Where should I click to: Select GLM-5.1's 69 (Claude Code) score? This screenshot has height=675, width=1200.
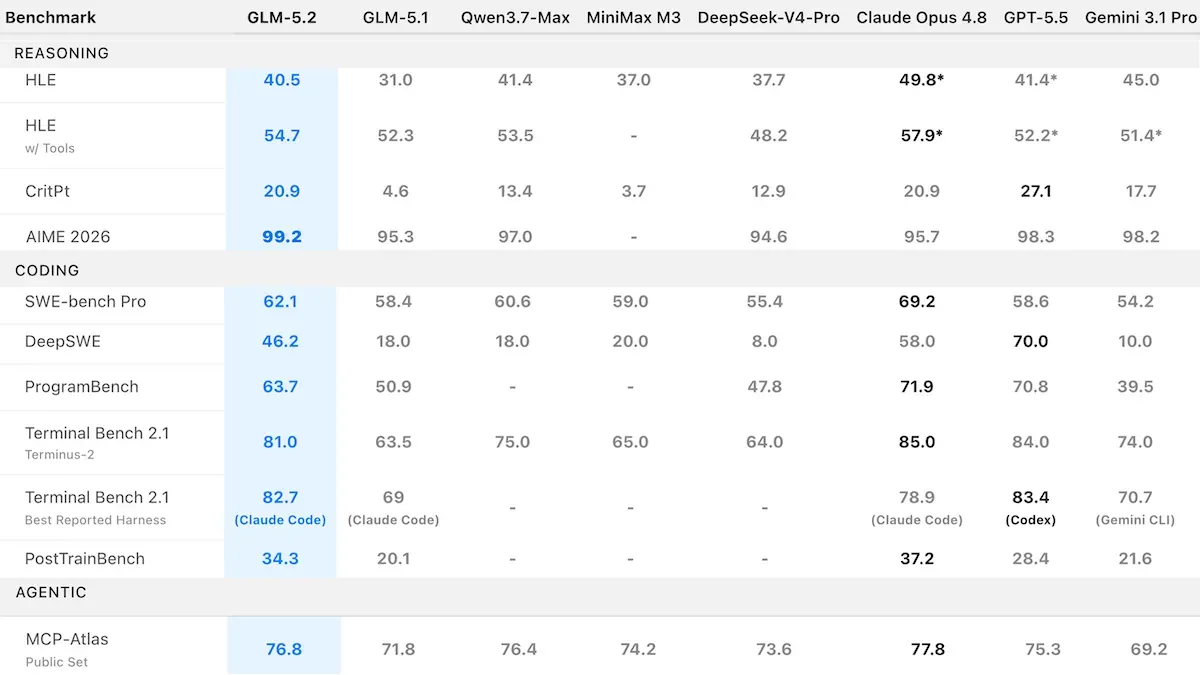(393, 507)
